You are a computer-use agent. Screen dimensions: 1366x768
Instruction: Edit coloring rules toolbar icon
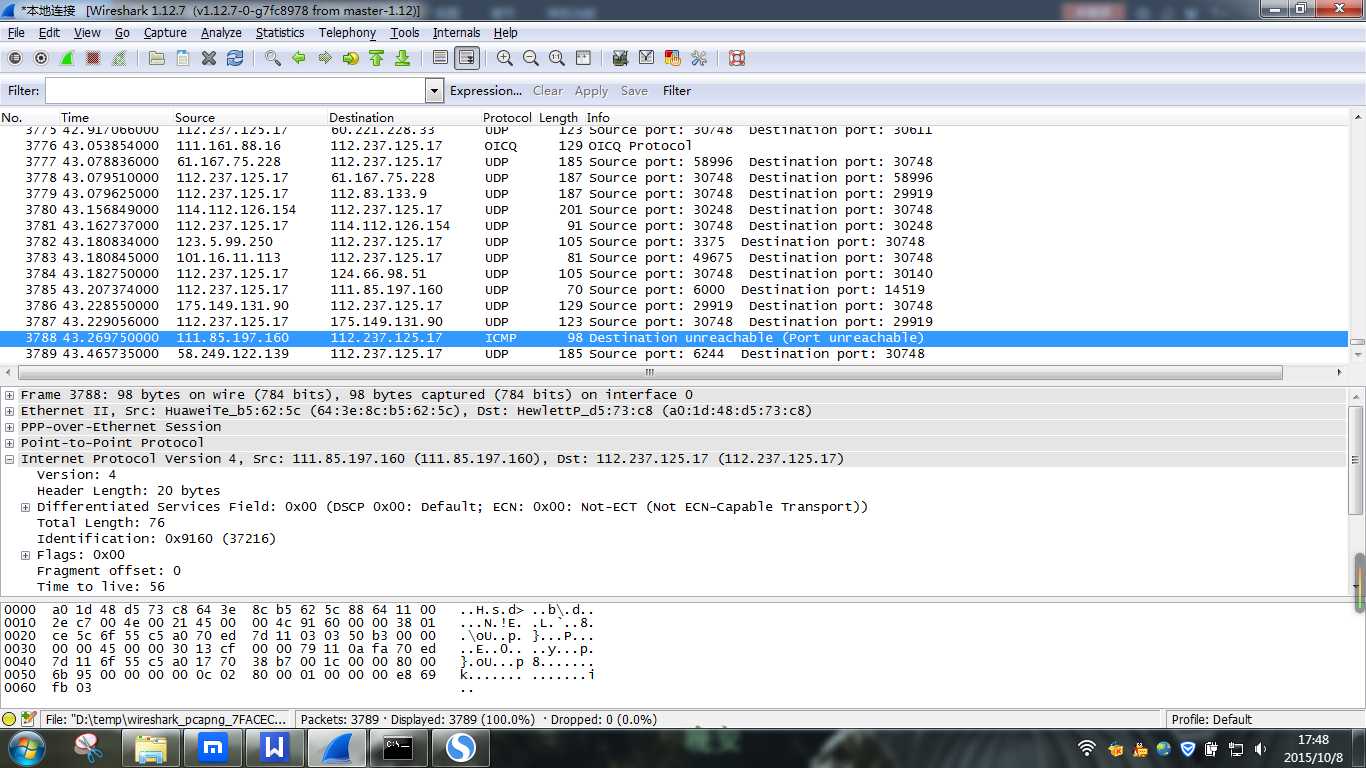pyautogui.click(x=673, y=58)
